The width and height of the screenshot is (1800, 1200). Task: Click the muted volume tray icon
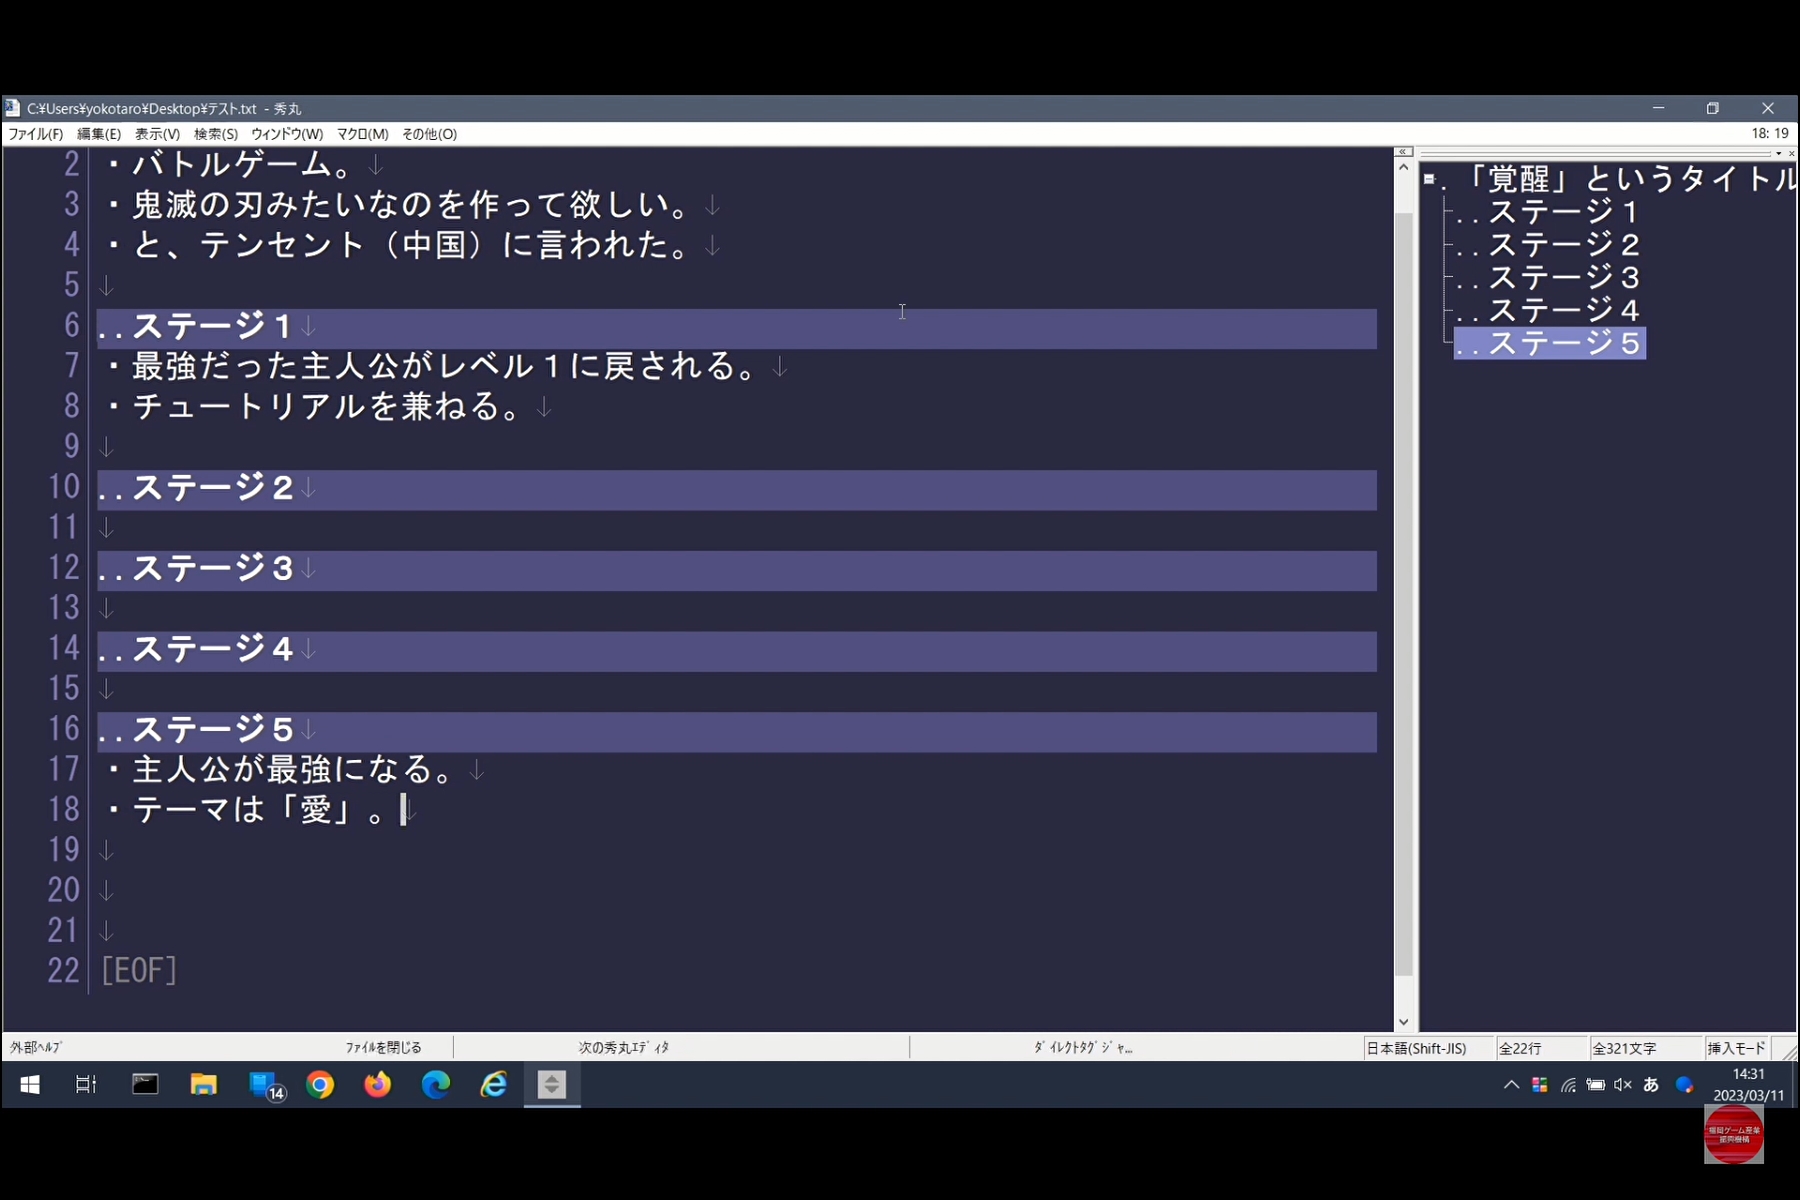[1623, 1085]
